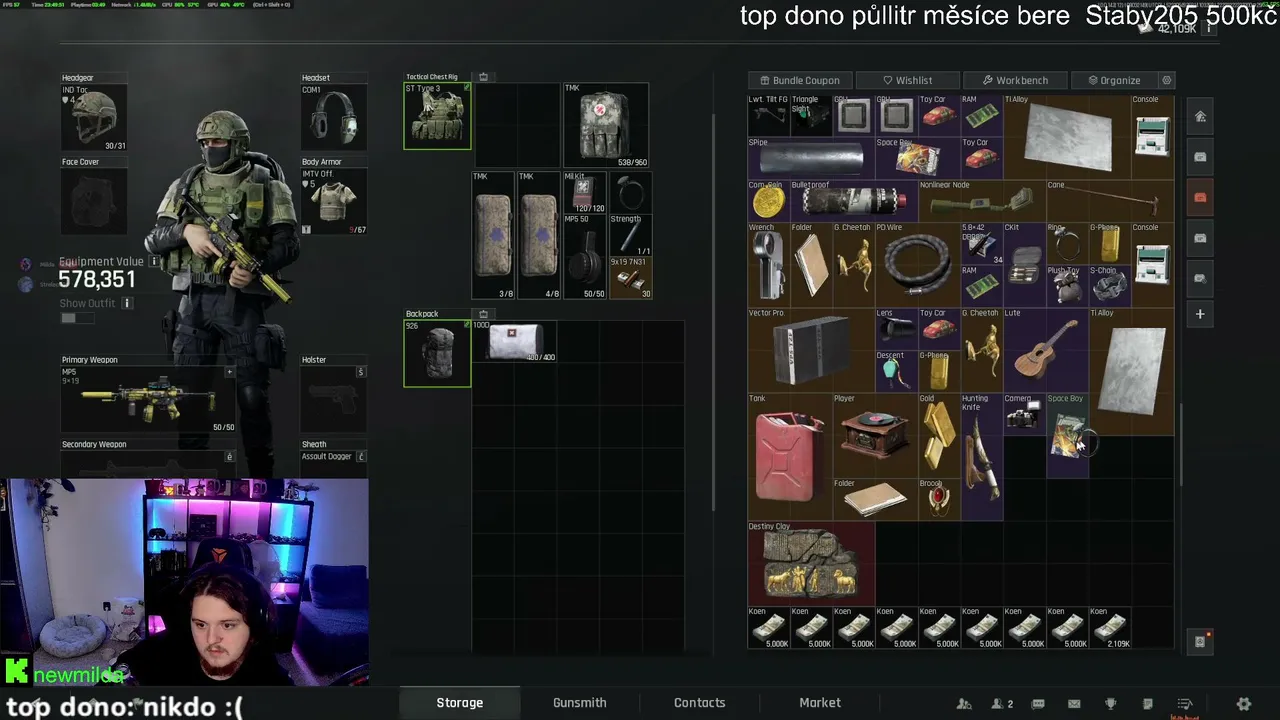Select the PD.Wire coiled cable item
1280x720 pixels.
pos(917,265)
